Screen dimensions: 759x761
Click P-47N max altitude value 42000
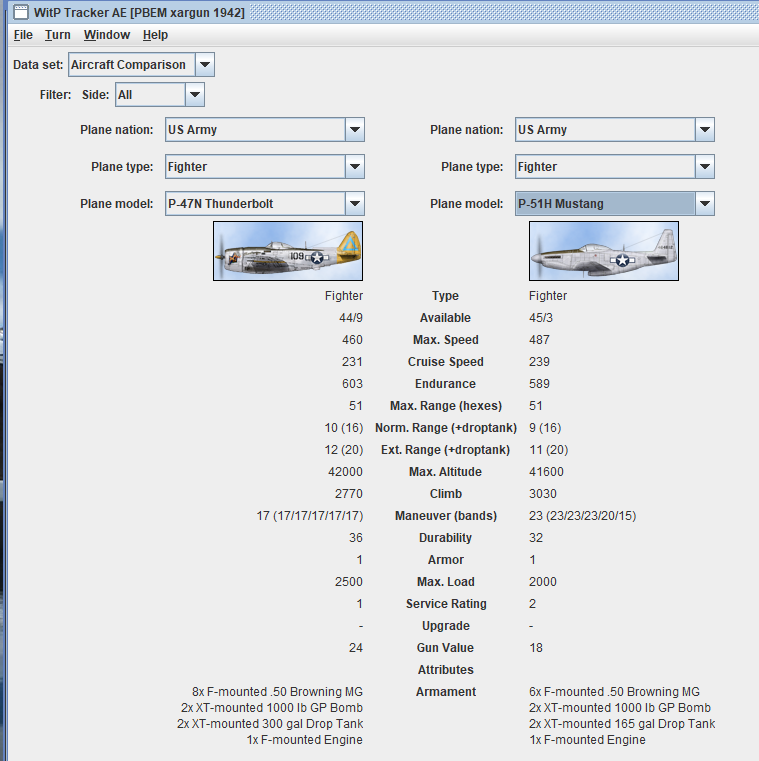[345, 471]
